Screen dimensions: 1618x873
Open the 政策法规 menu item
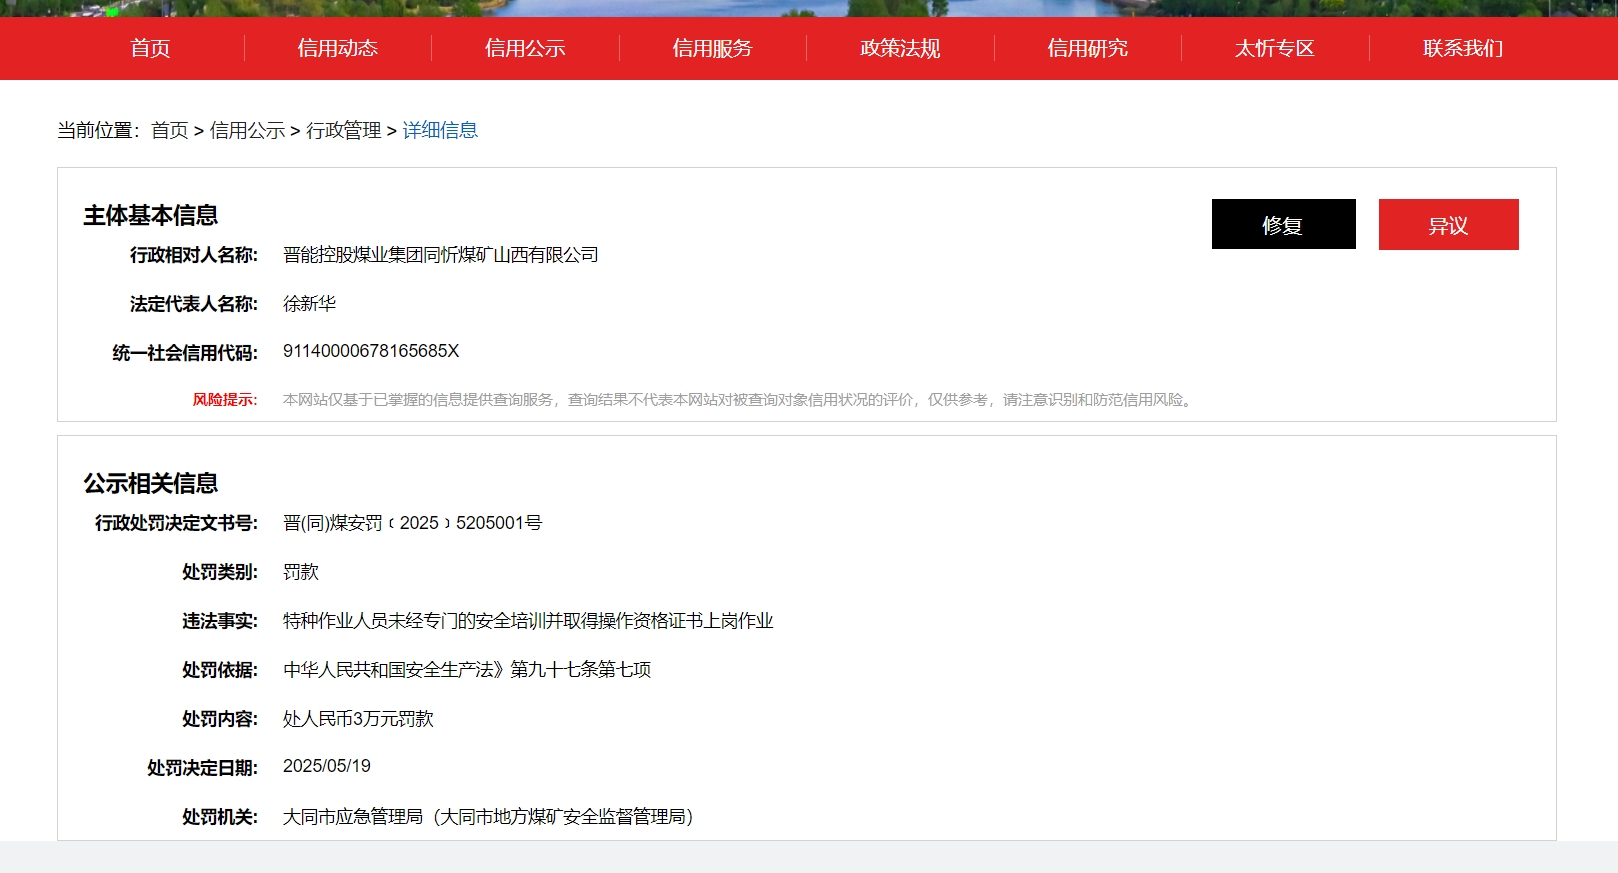(x=900, y=48)
